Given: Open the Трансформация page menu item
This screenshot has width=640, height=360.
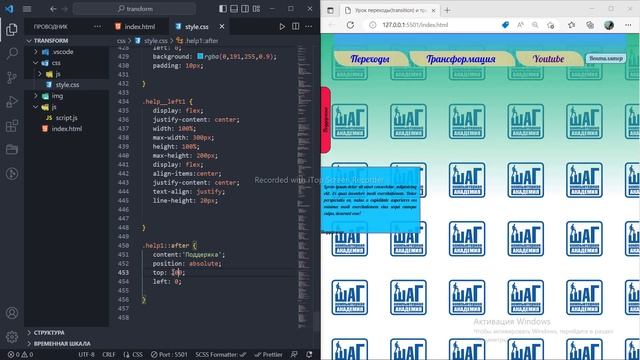Looking at the screenshot, I should [x=461, y=59].
